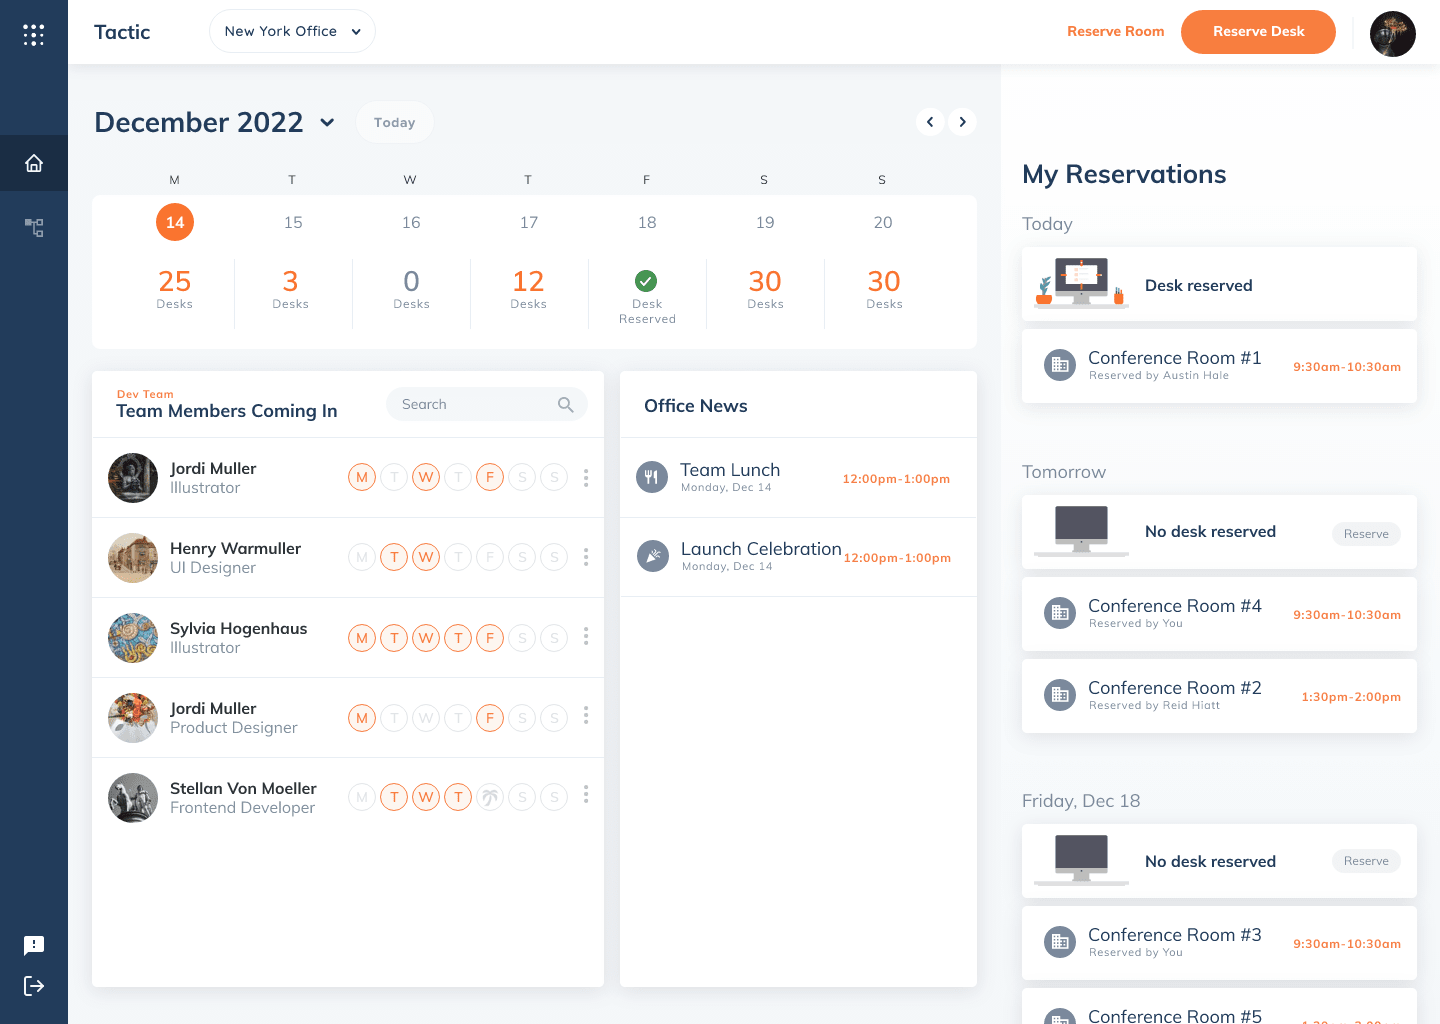Click the Team Lunch utensils icon
The width and height of the screenshot is (1440, 1024).
pos(652,477)
